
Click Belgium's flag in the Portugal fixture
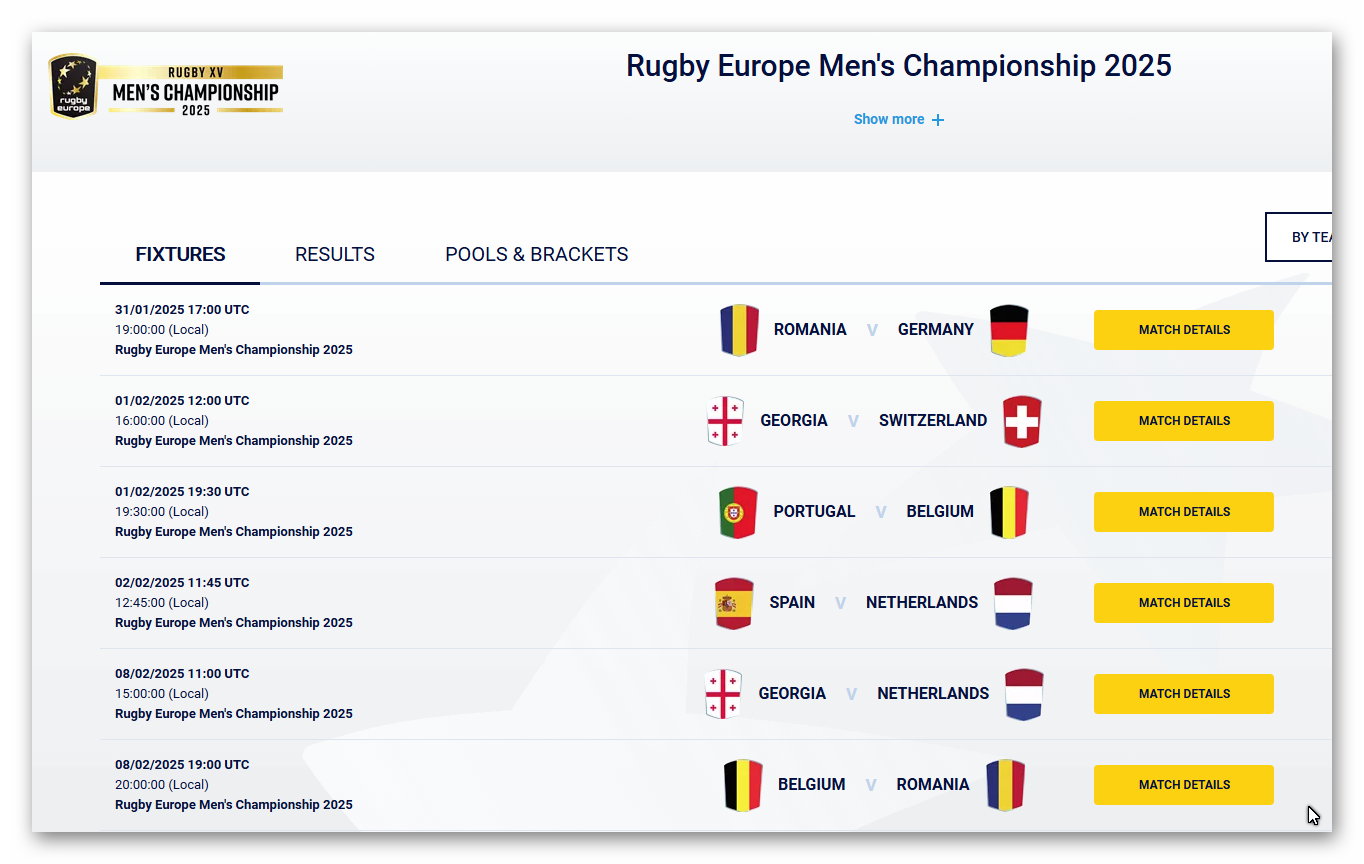[x=1008, y=512]
